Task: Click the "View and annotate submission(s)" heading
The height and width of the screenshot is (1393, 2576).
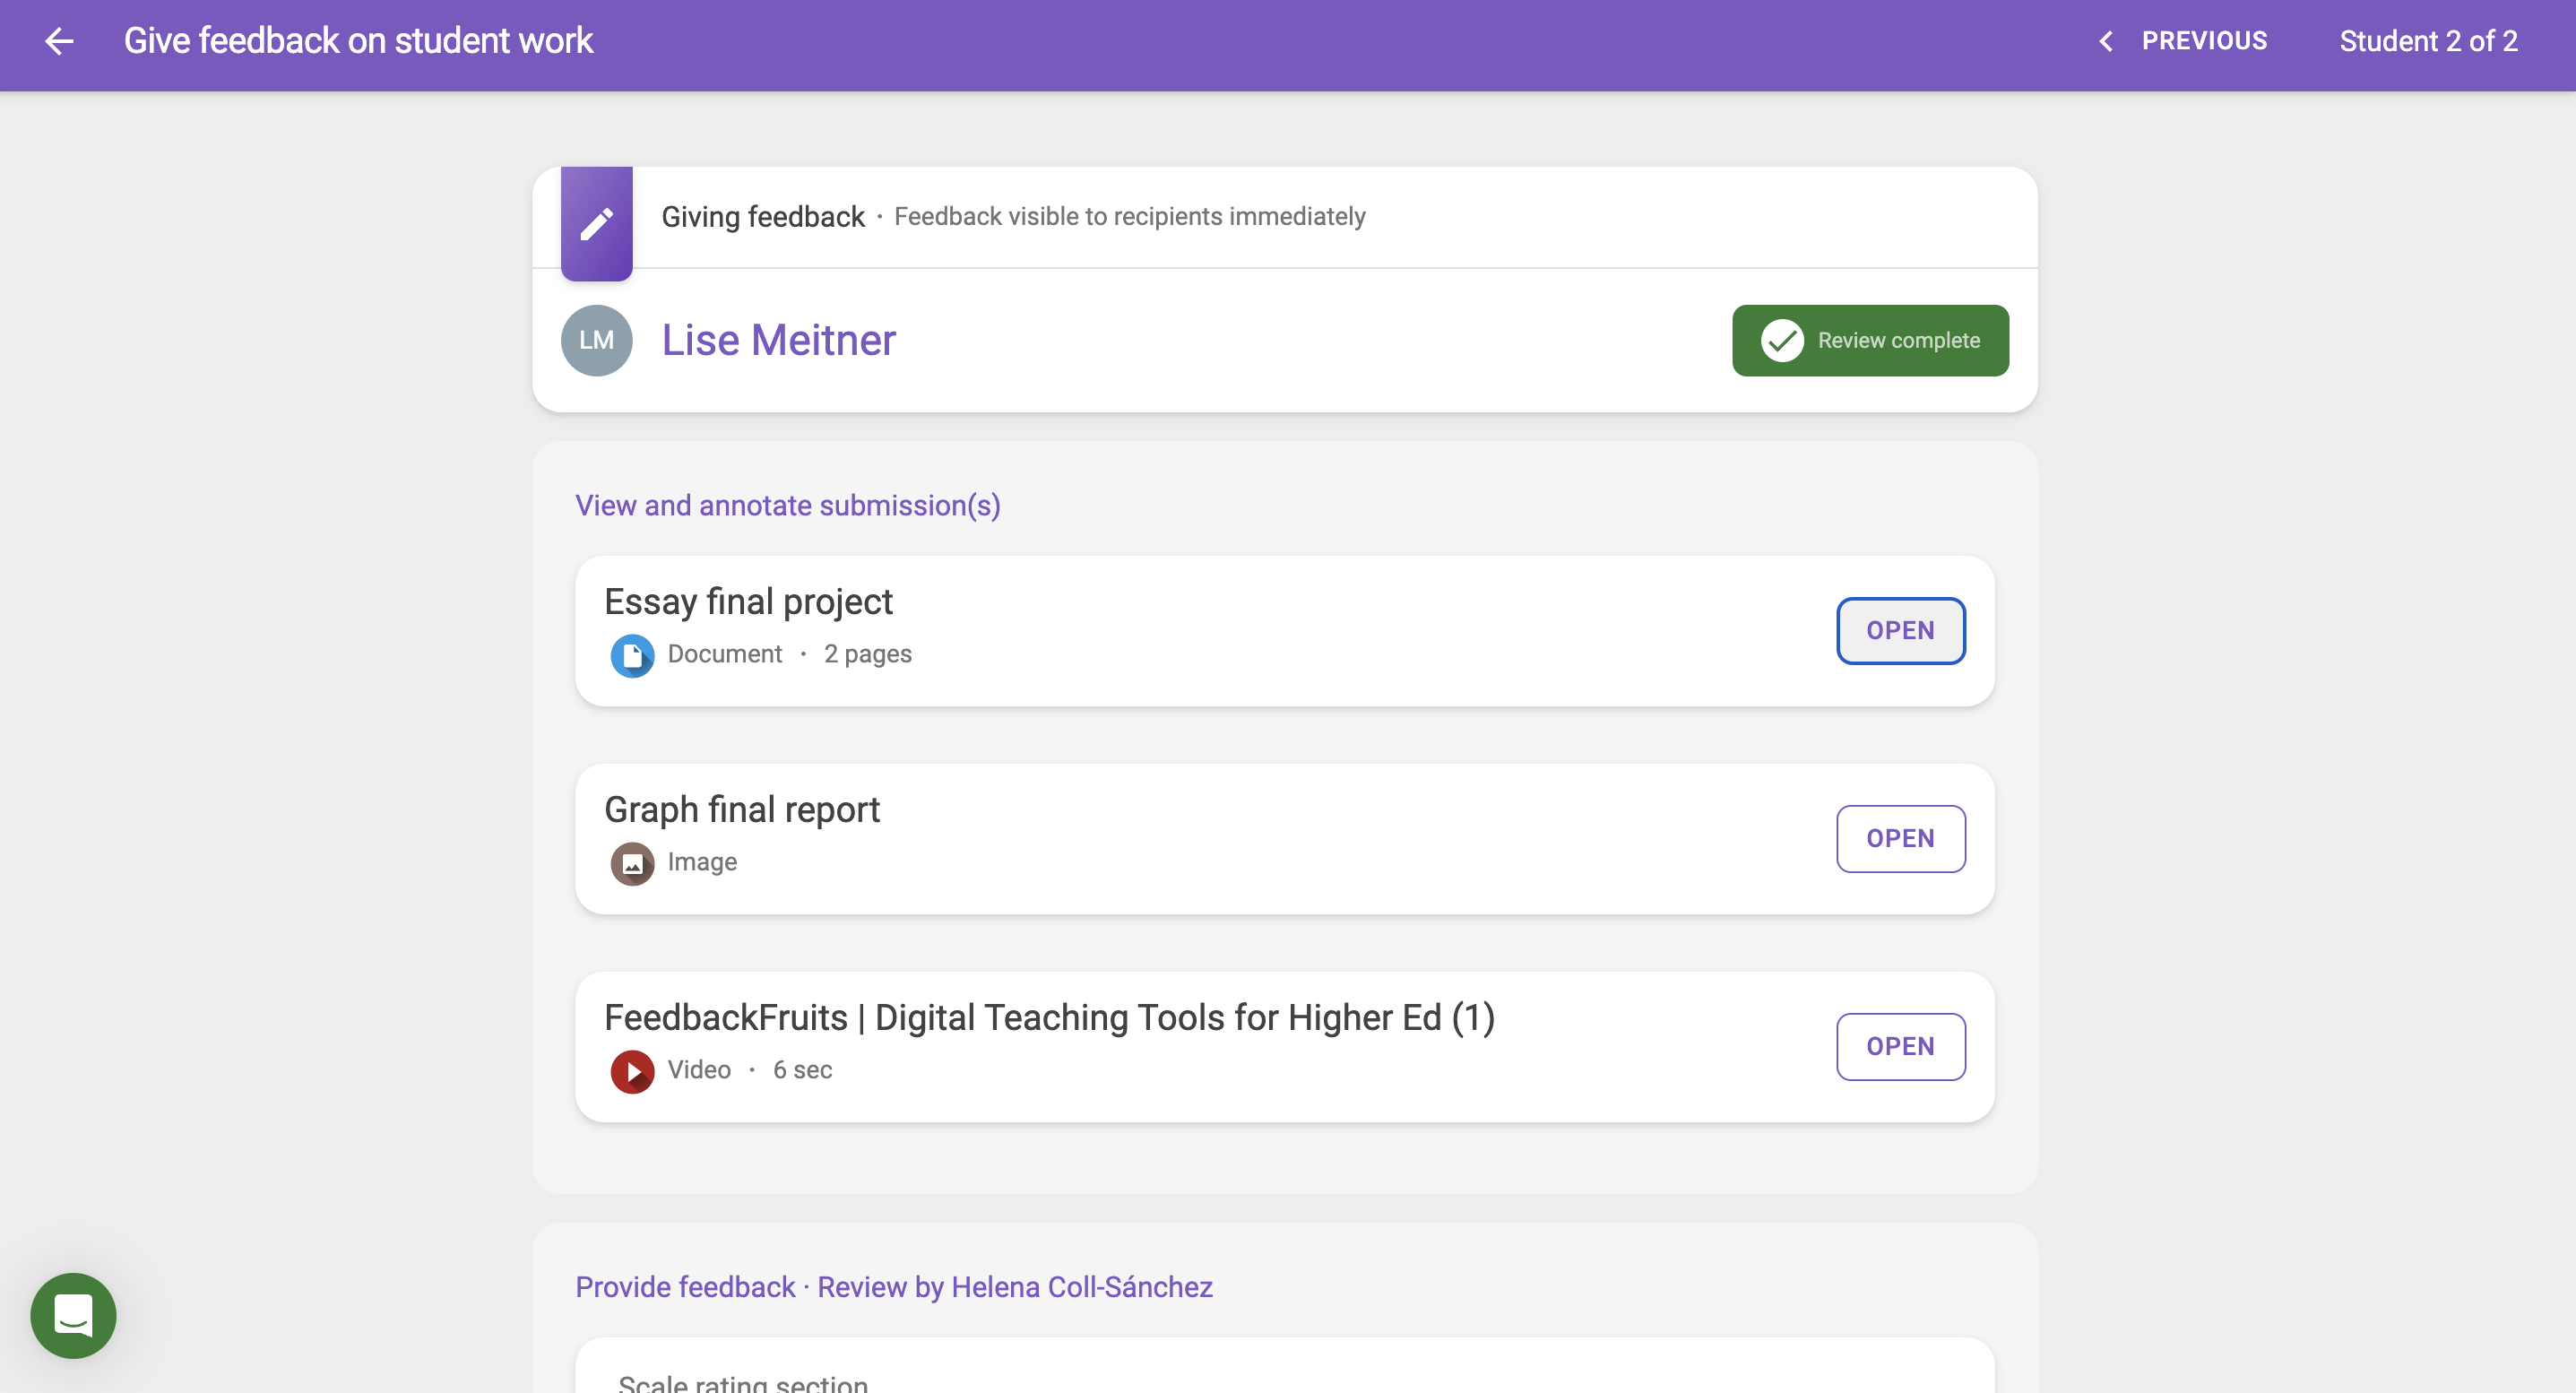Action: (788, 506)
